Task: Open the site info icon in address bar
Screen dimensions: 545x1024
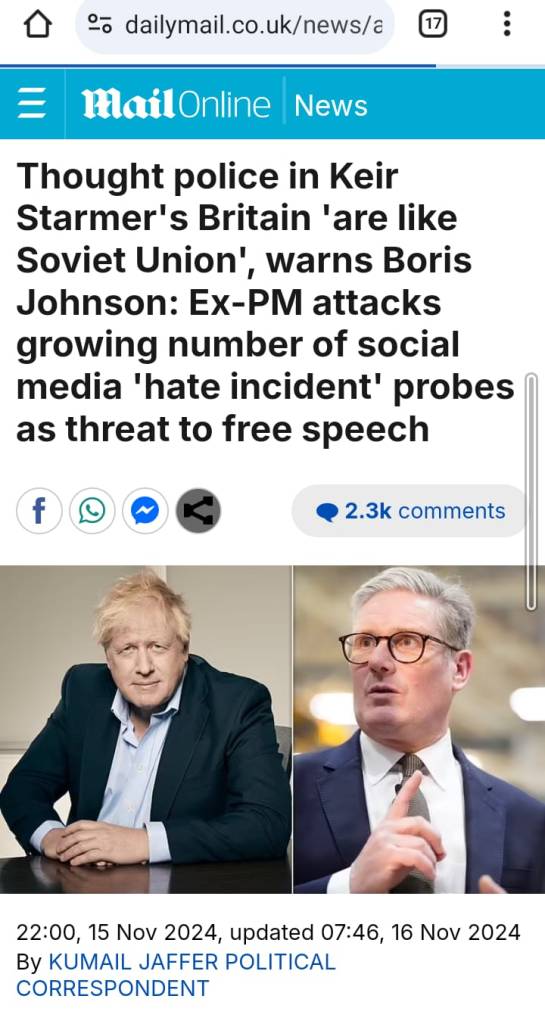Action: pyautogui.click(x=101, y=25)
